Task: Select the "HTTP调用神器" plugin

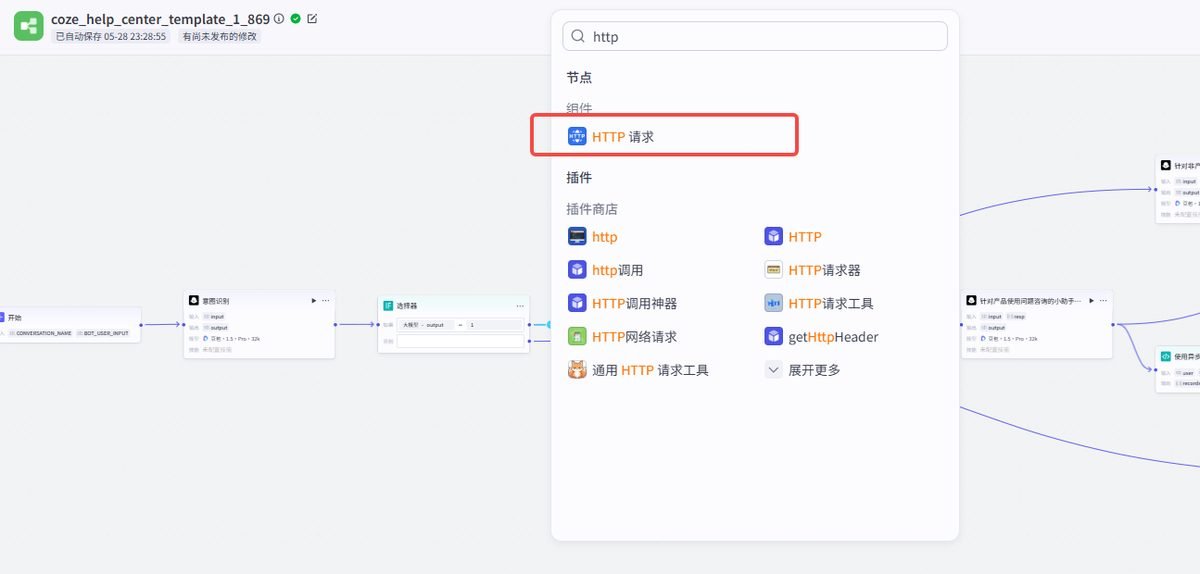Action: pos(634,303)
